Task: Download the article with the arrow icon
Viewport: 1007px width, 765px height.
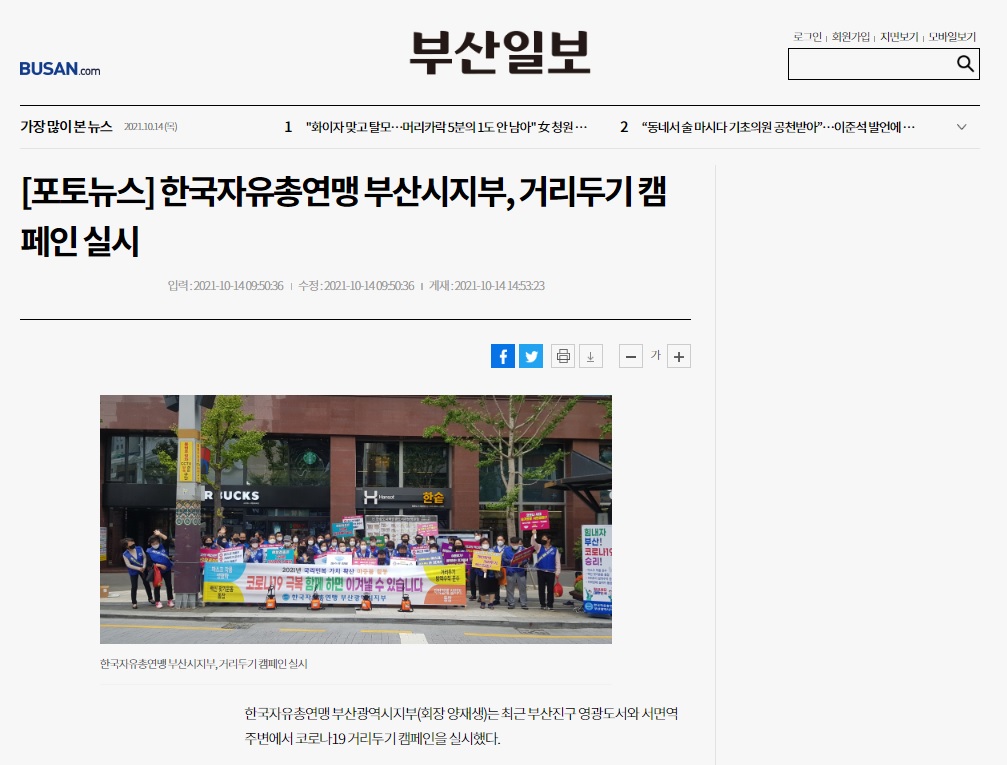Action: [591, 356]
